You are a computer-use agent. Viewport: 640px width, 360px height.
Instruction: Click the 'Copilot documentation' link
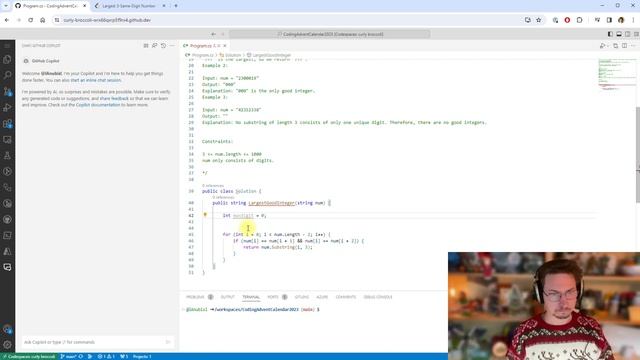(x=98, y=105)
